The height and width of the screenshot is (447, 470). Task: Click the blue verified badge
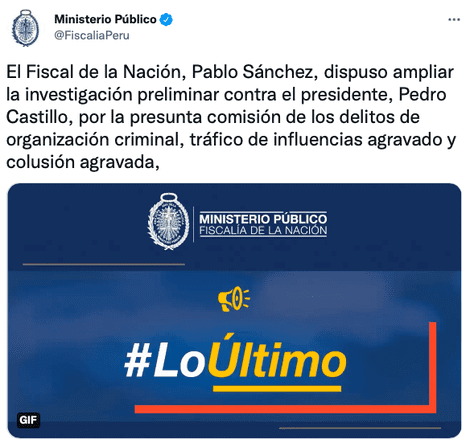point(166,20)
